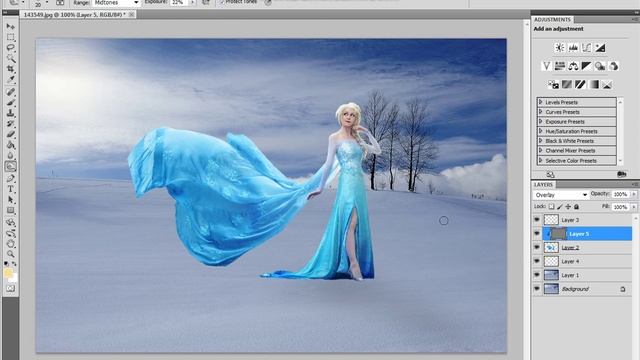Select Layer 2 in the Layers panel
640x360 pixels.
(587, 247)
